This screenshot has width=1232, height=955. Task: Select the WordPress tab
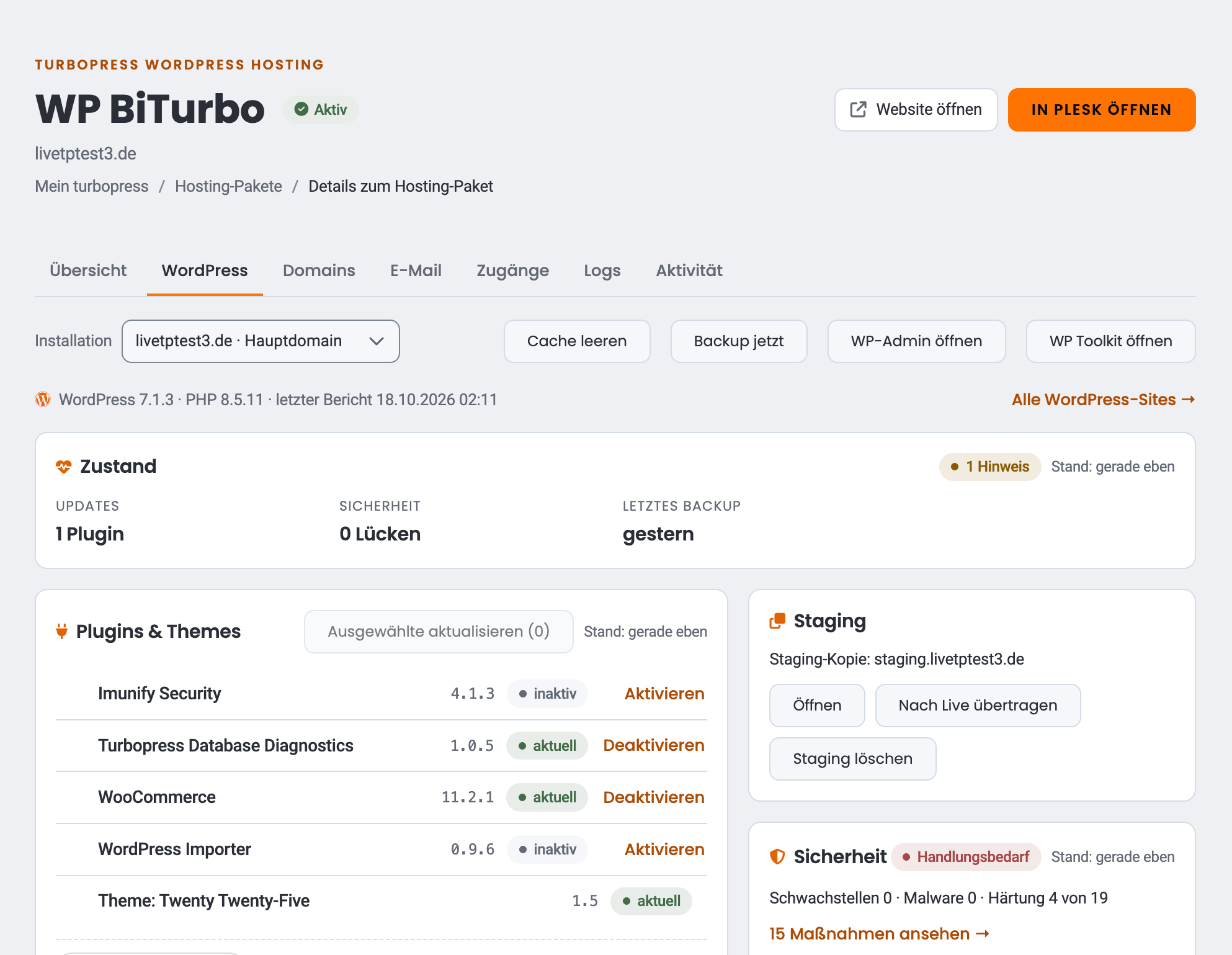click(205, 270)
